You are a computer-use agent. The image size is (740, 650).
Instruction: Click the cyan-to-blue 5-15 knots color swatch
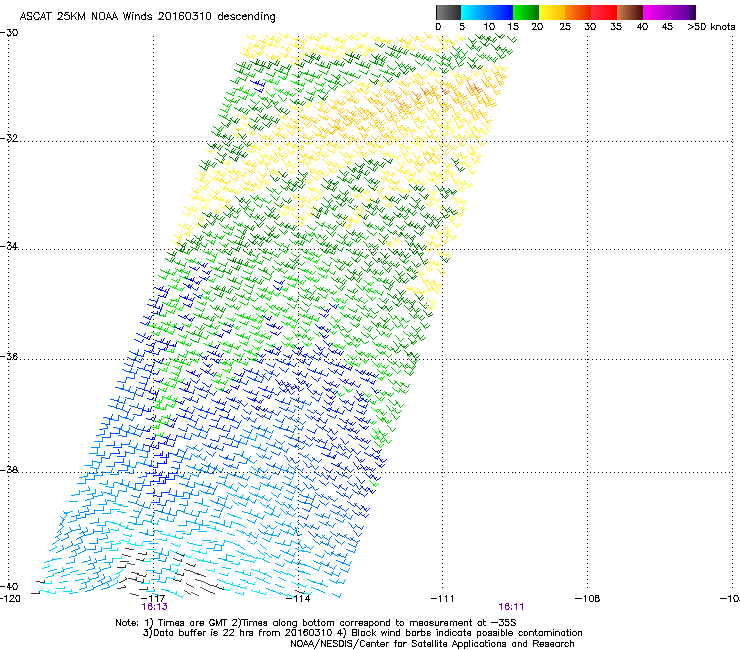487,12
